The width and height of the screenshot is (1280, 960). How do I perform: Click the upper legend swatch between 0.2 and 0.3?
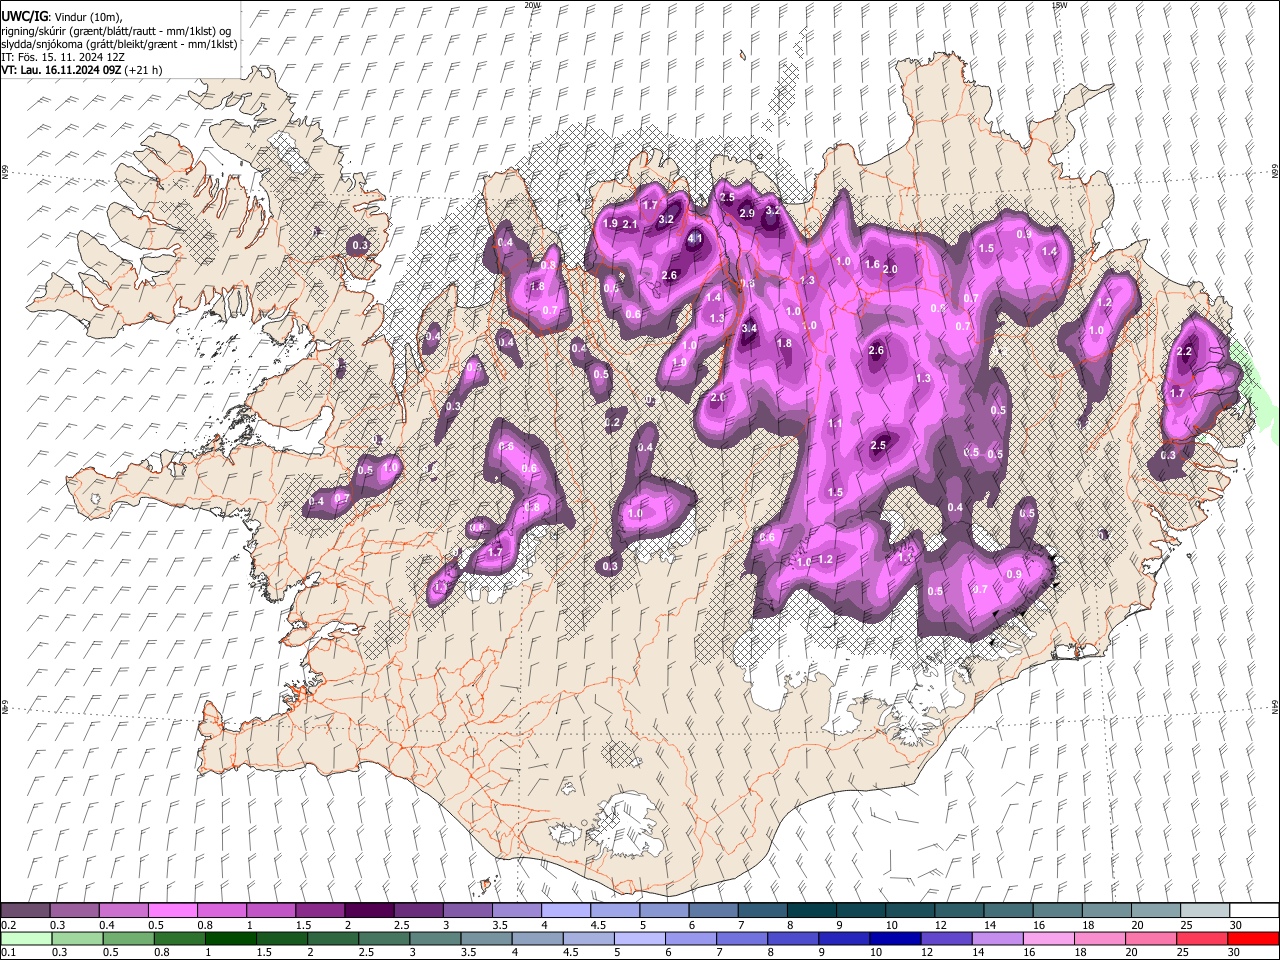pos(25,910)
